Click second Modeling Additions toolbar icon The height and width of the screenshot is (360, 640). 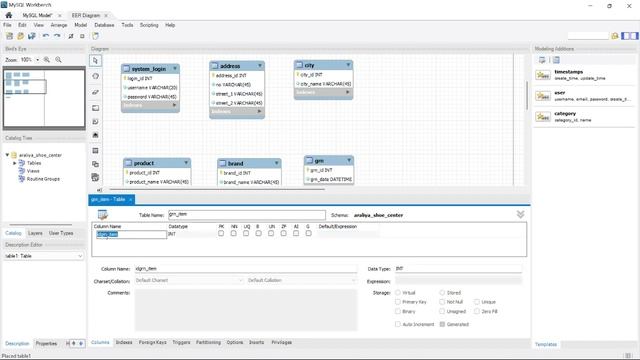click(556, 60)
